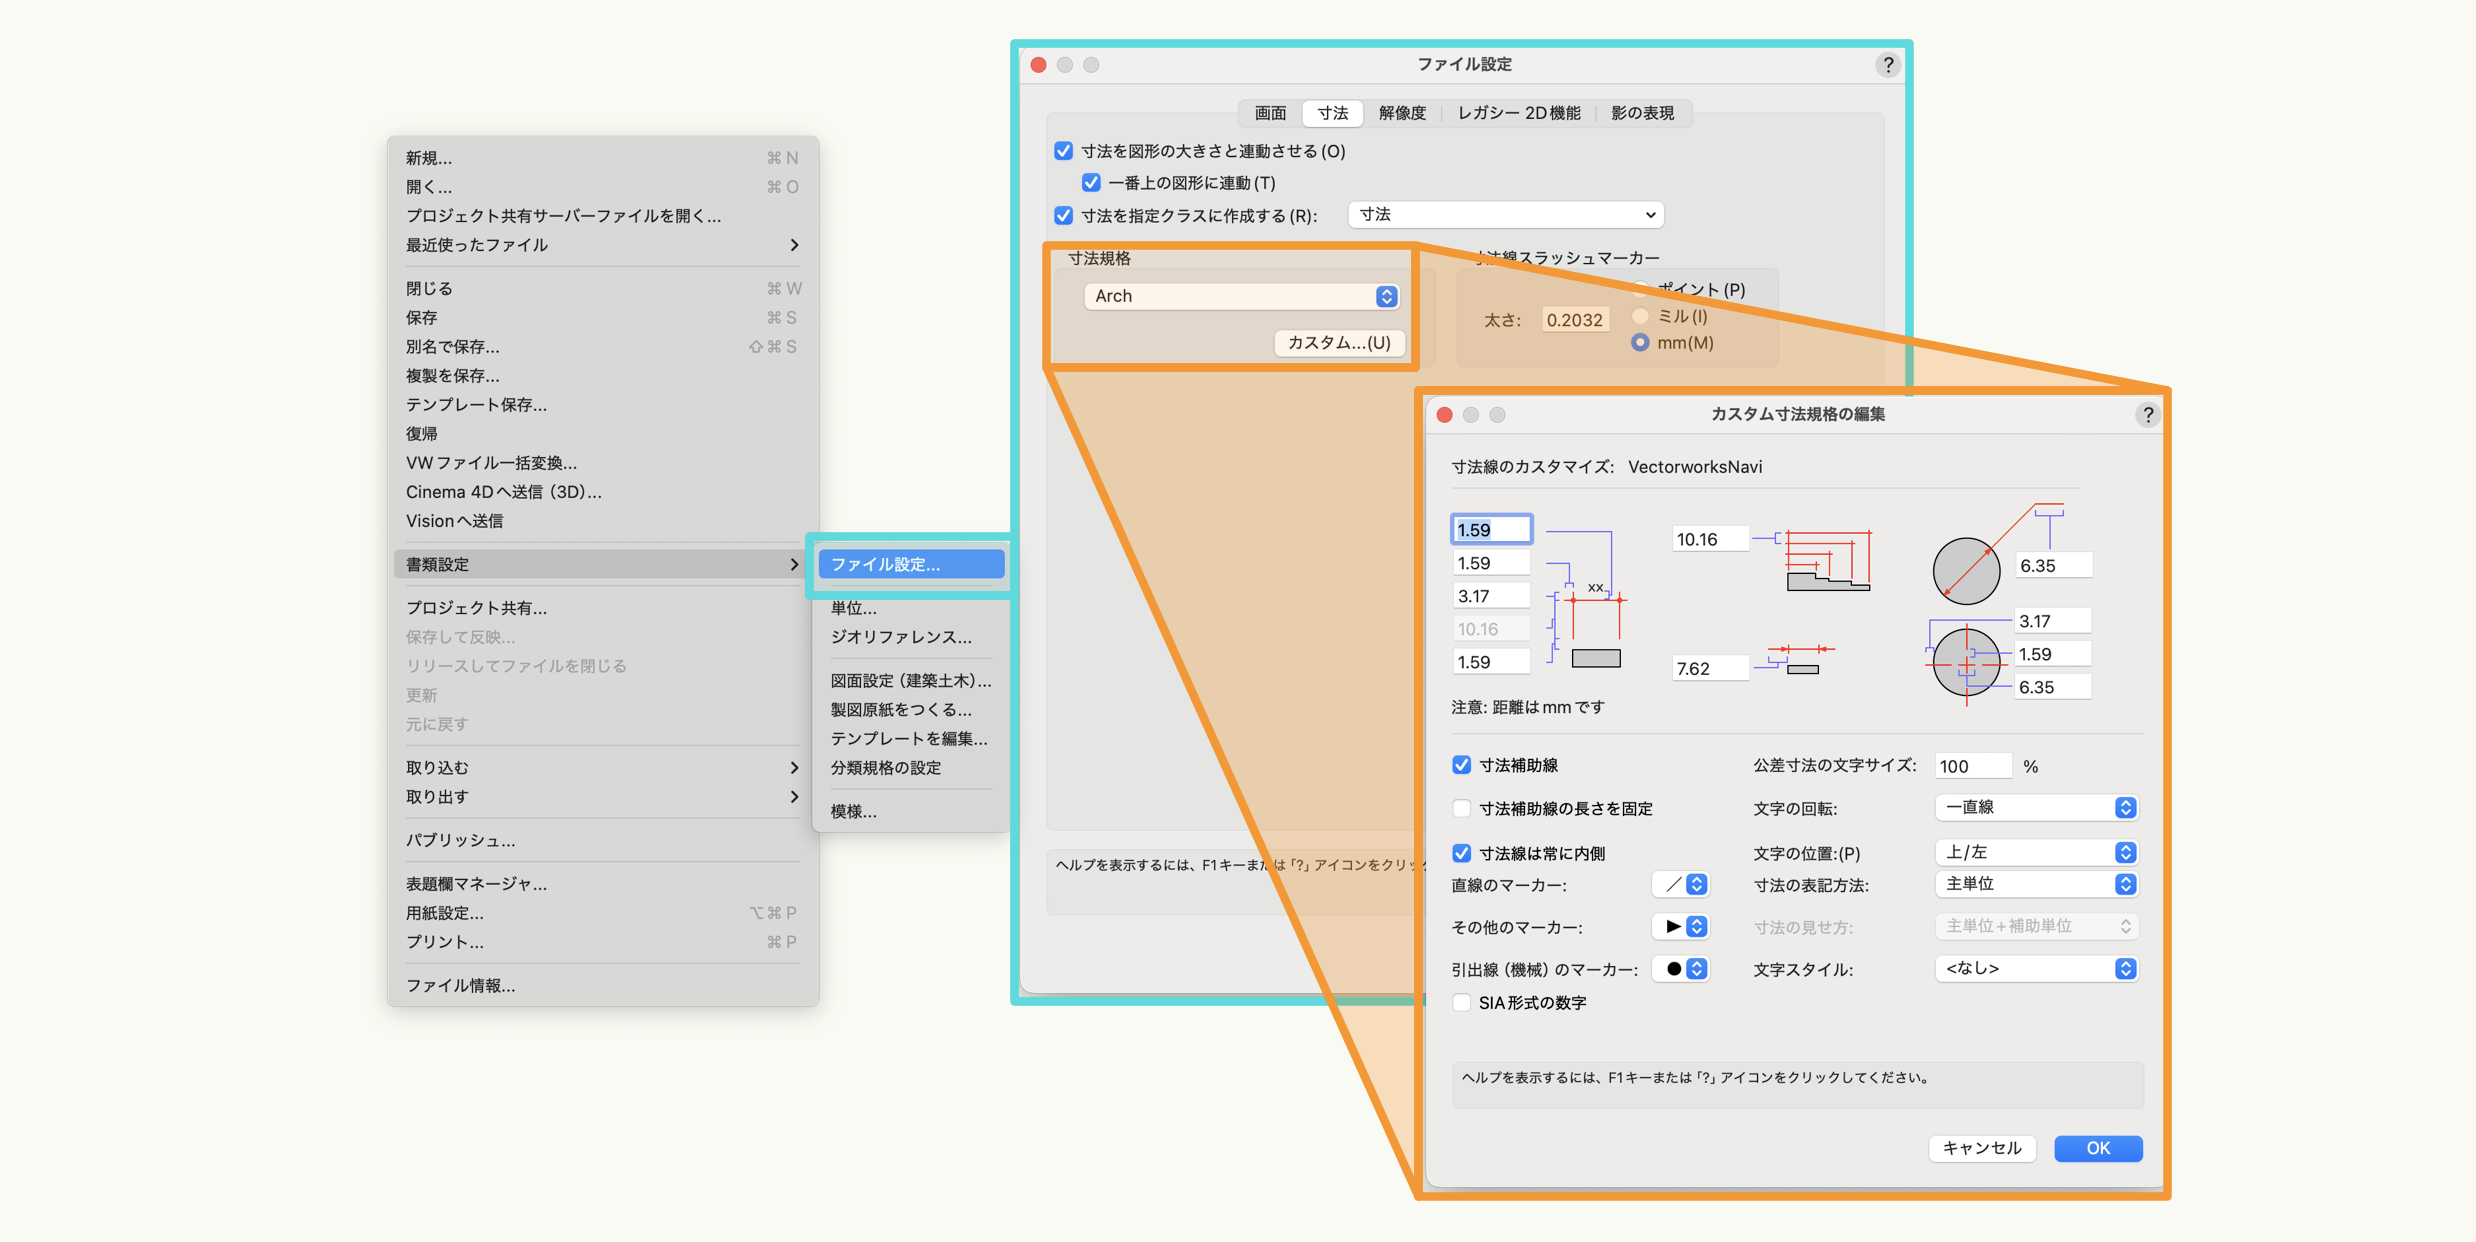Click the 取り出す submenu arrow
This screenshot has height=1242, width=2476.
coord(794,797)
